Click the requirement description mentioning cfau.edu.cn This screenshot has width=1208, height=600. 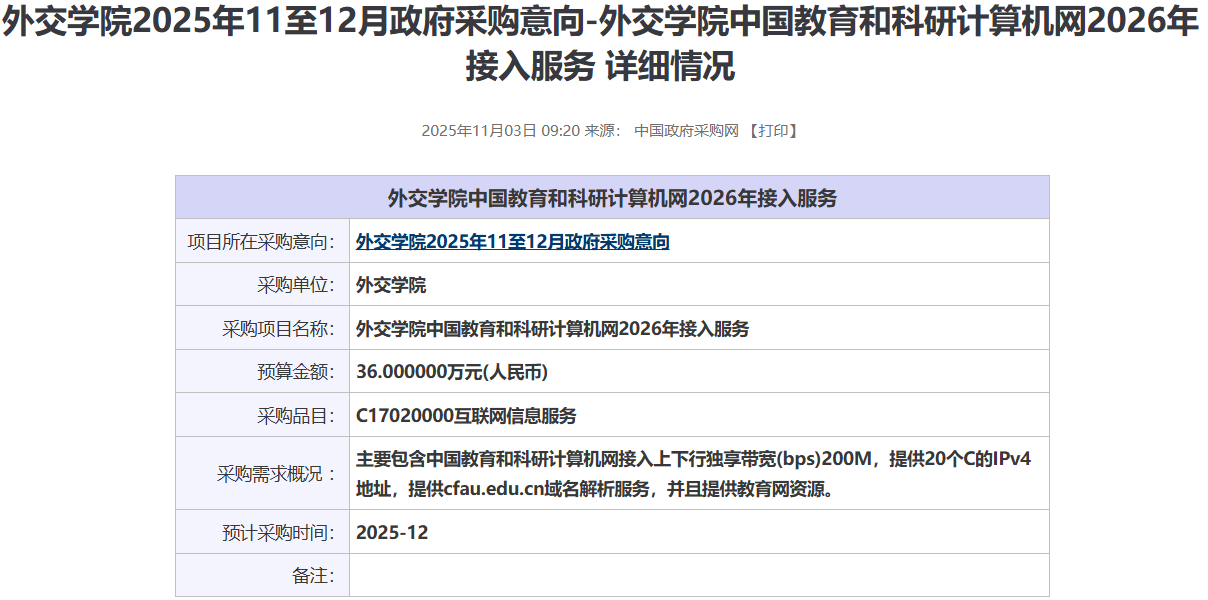pyautogui.click(x=692, y=474)
